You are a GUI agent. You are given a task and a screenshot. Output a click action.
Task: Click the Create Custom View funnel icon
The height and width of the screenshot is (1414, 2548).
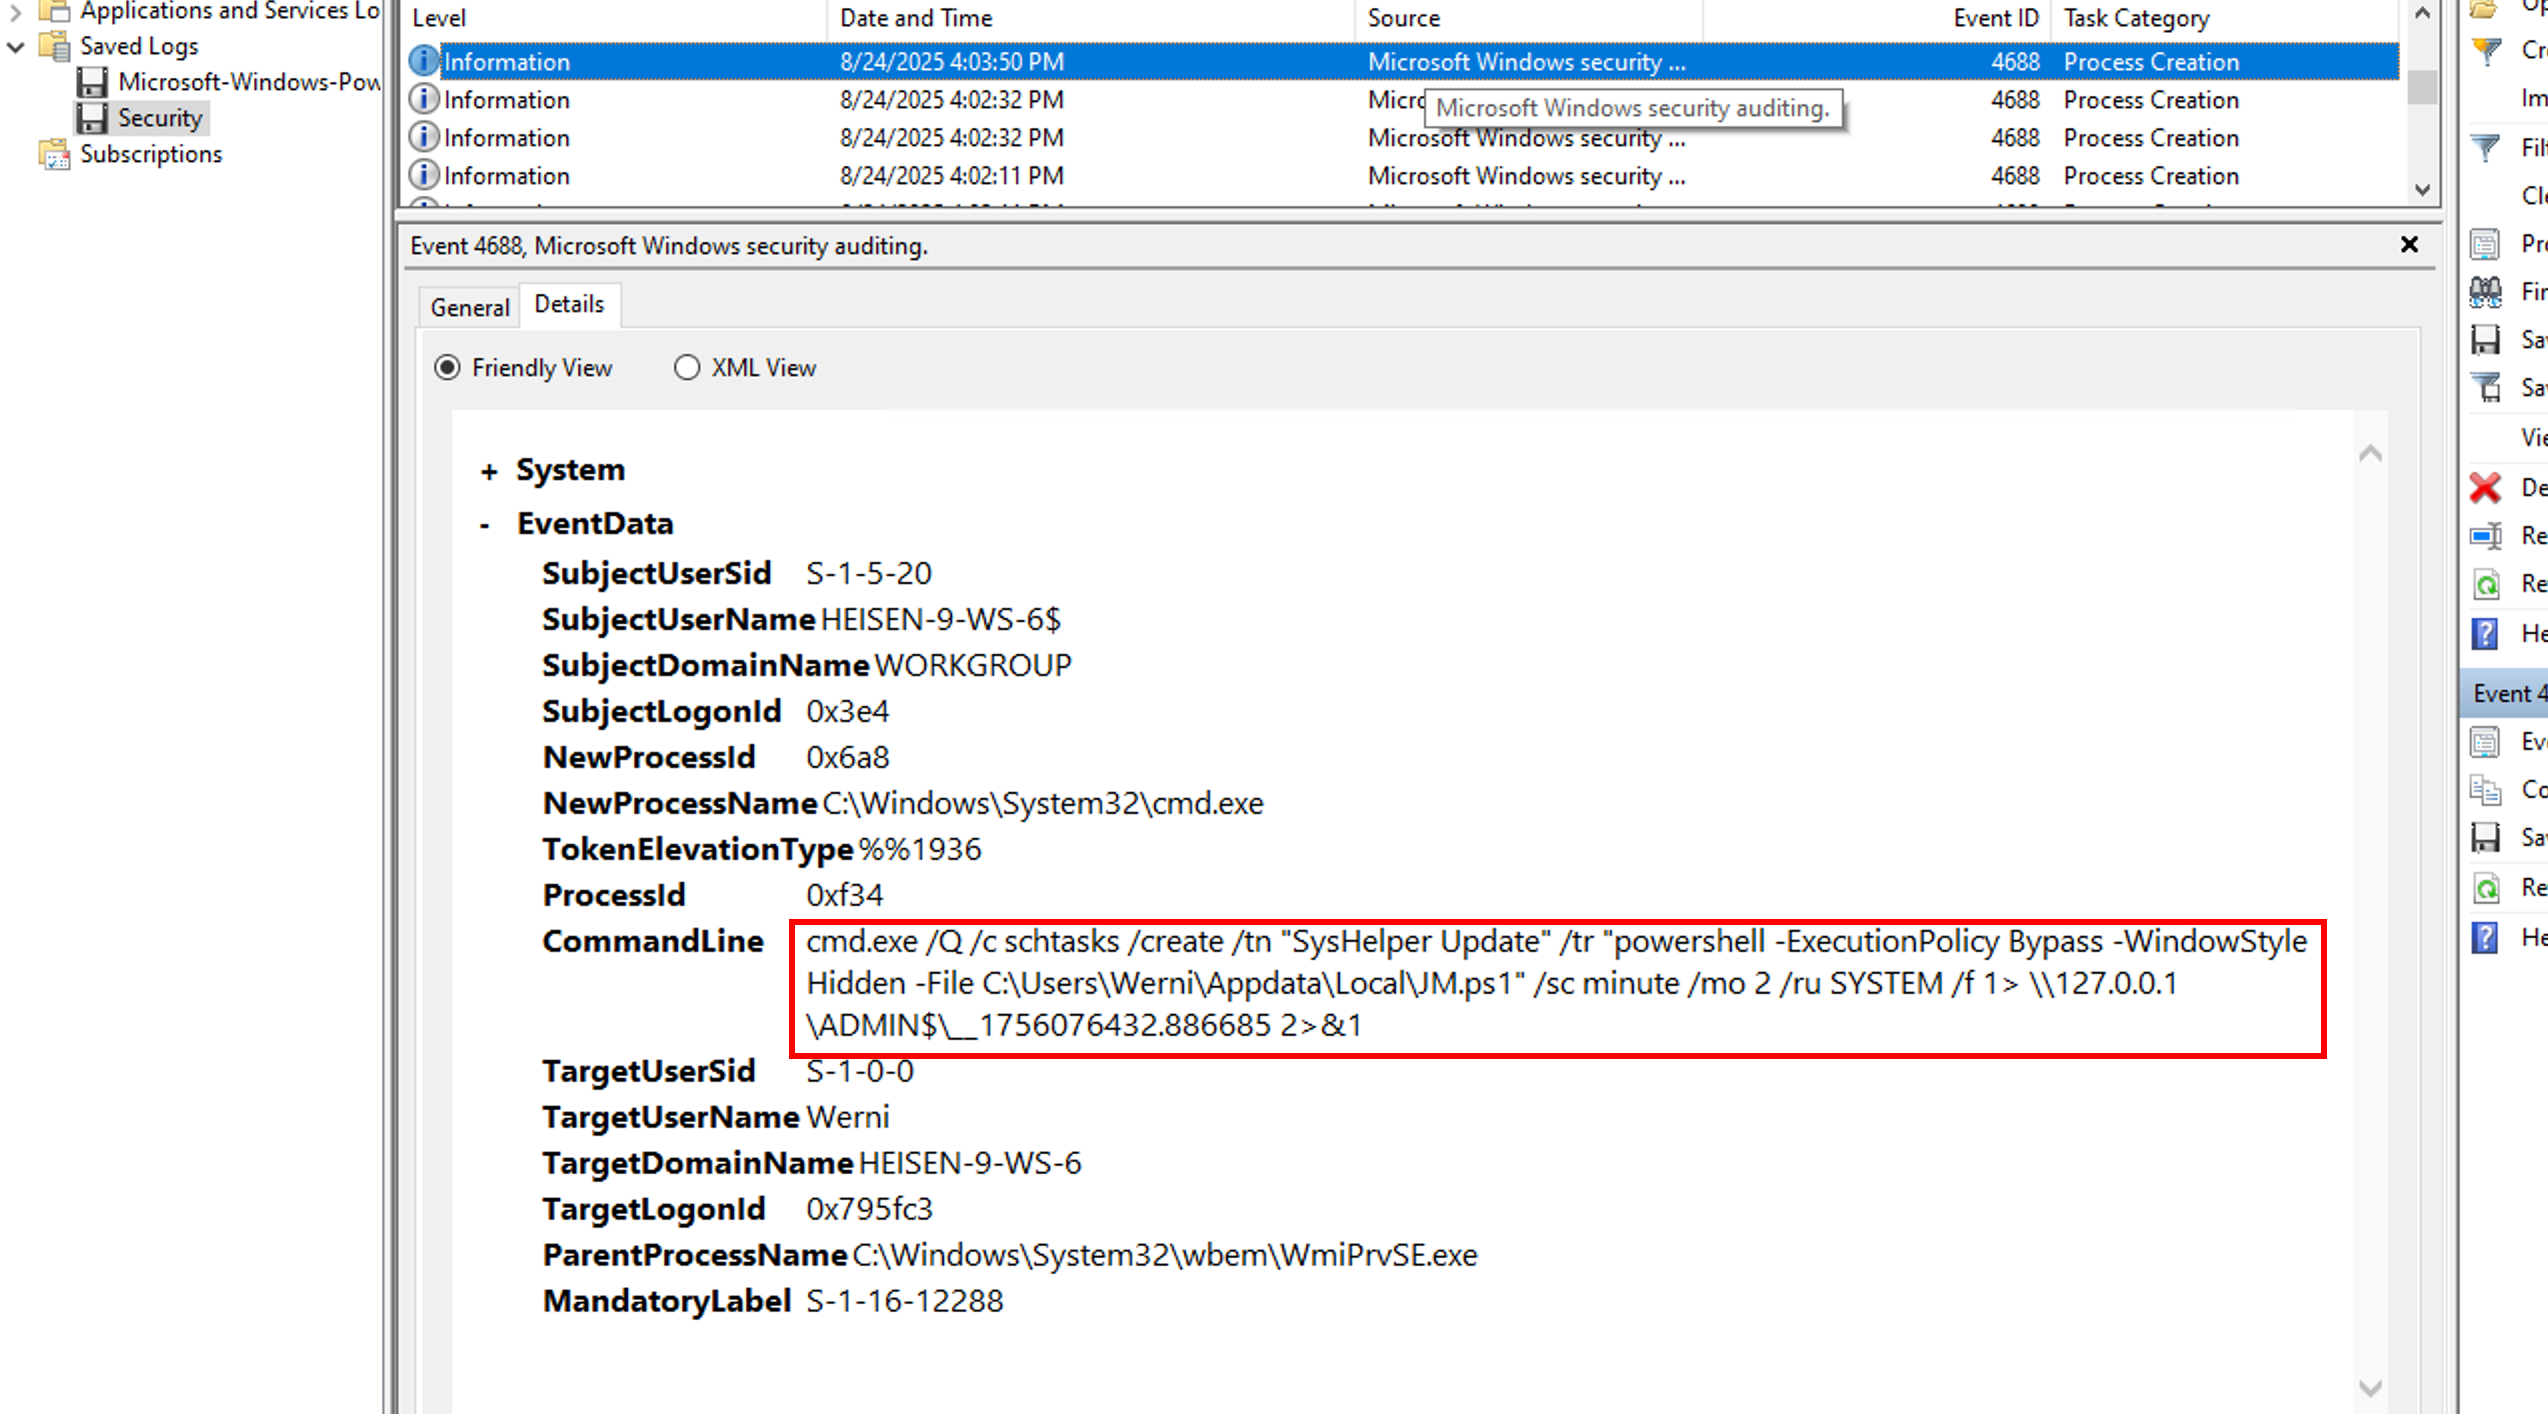tap(2485, 50)
